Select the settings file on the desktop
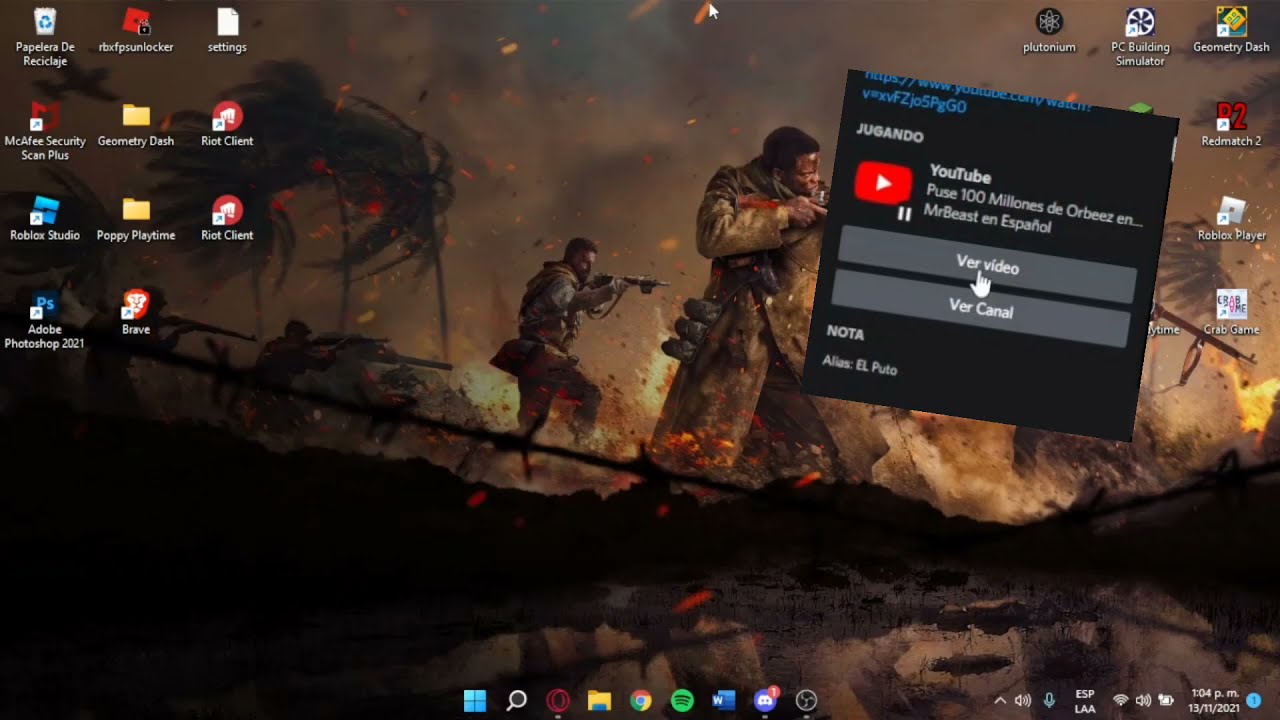This screenshot has width=1280, height=720. (x=227, y=30)
